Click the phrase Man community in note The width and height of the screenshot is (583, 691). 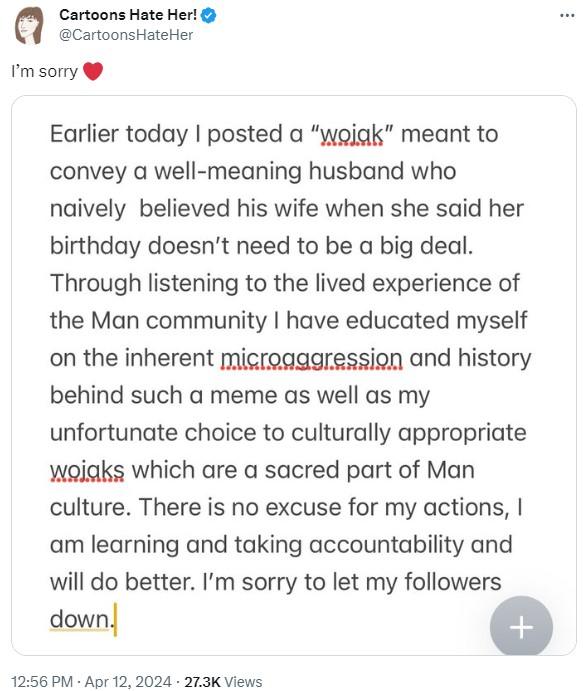point(179,321)
